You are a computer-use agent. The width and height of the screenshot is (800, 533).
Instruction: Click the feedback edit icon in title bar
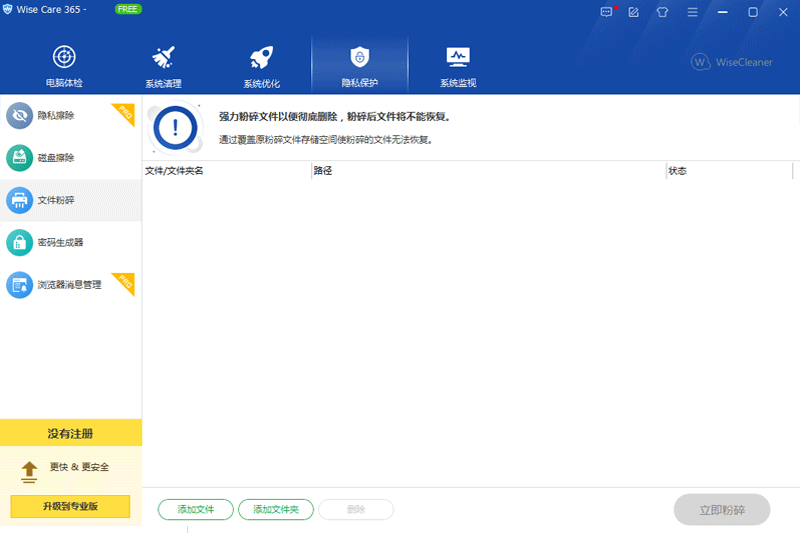click(x=633, y=12)
